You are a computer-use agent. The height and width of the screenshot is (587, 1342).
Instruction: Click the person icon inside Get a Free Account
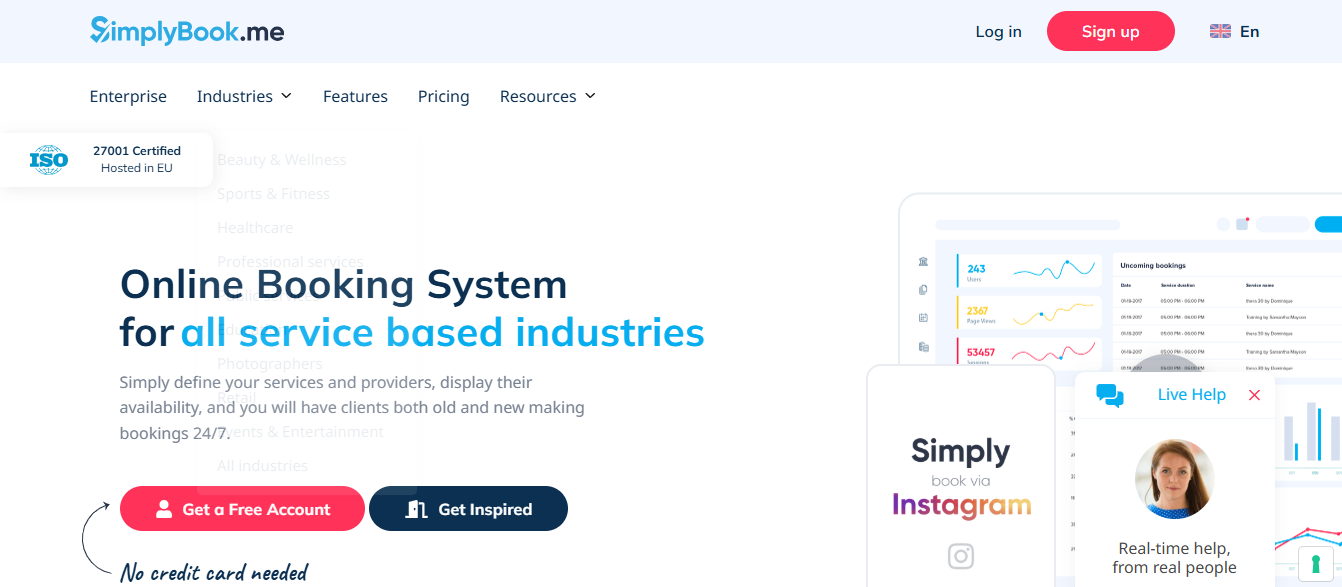[x=163, y=508]
